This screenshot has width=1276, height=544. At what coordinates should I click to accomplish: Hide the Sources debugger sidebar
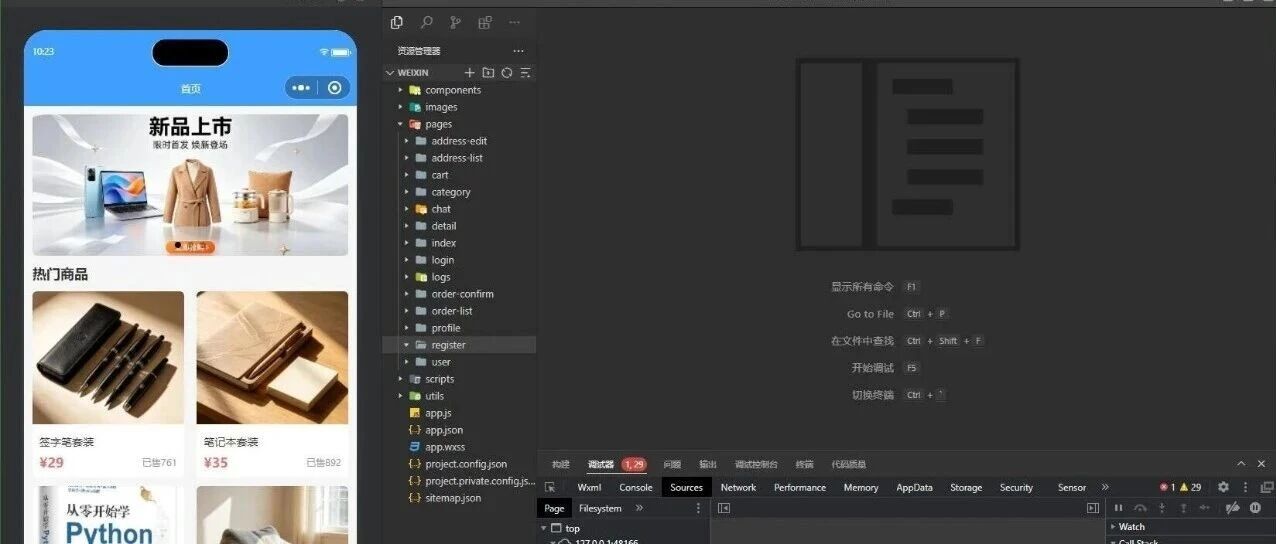tap(1093, 508)
